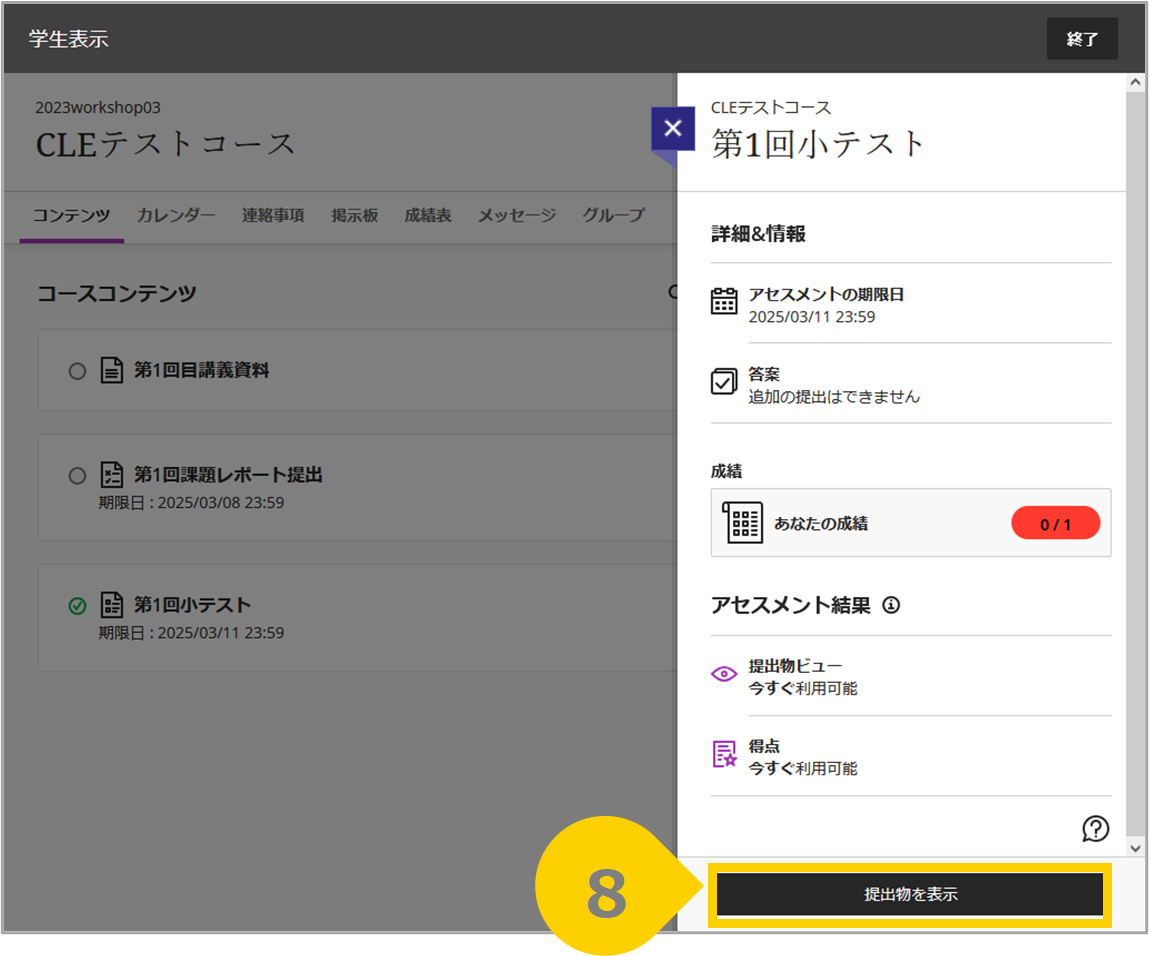
Task: Toggle completion circle for 第1回課題レポート提出
Action: tap(77, 475)
